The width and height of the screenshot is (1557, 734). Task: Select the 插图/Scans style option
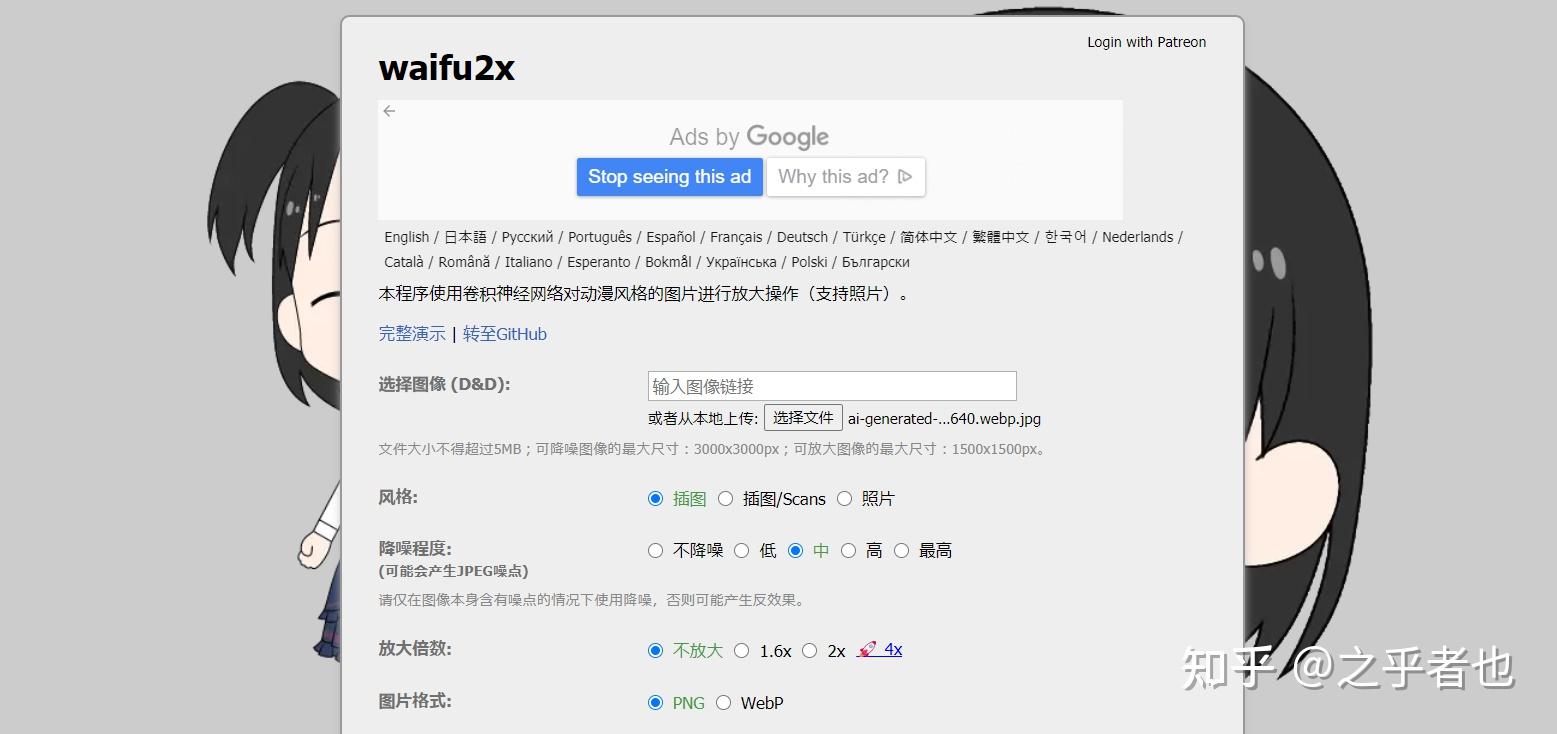pyautogui.click(x=726, y=498)
